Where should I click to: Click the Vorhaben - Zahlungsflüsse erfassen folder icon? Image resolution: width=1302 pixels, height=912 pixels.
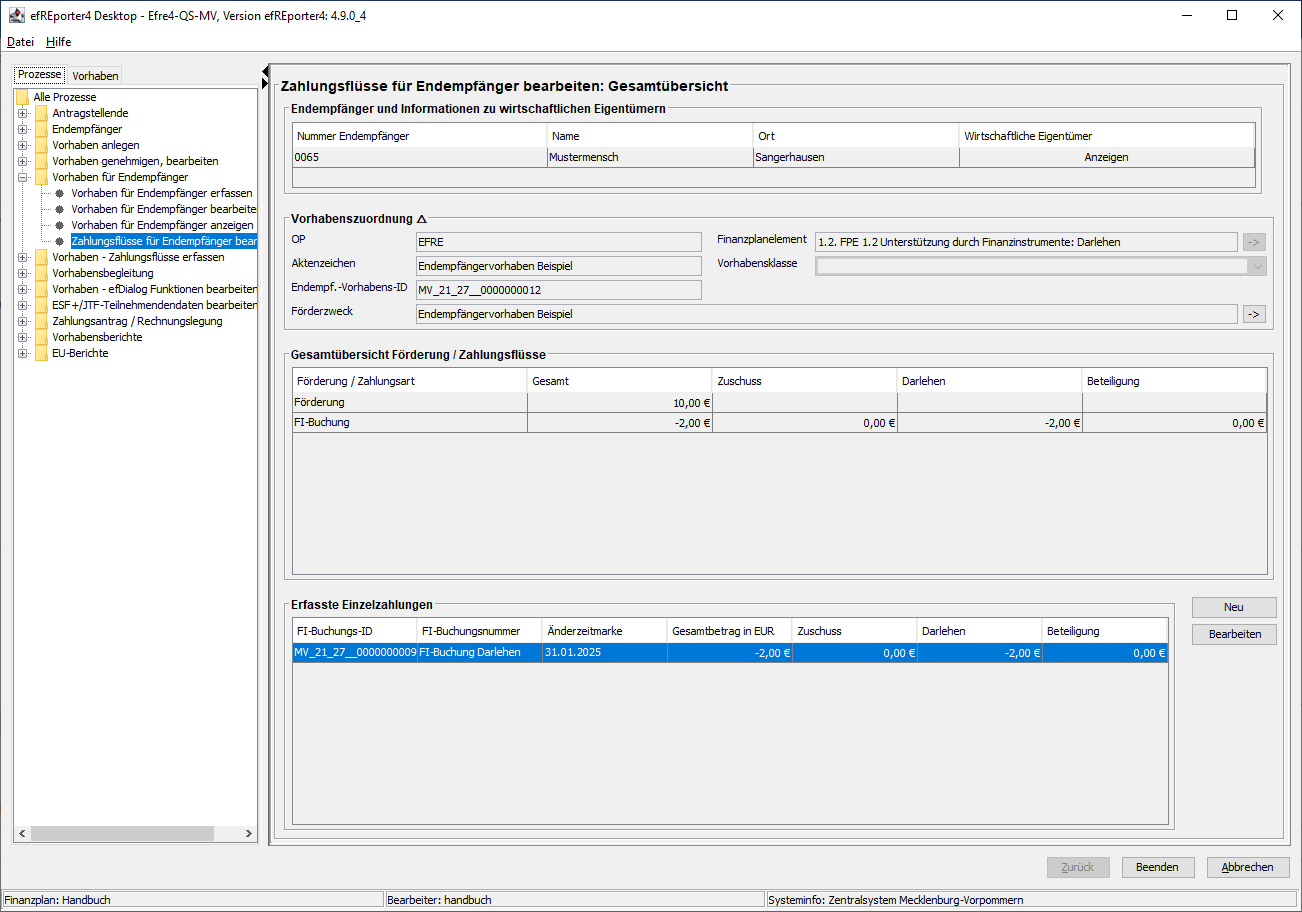click(x=41, y=257)
